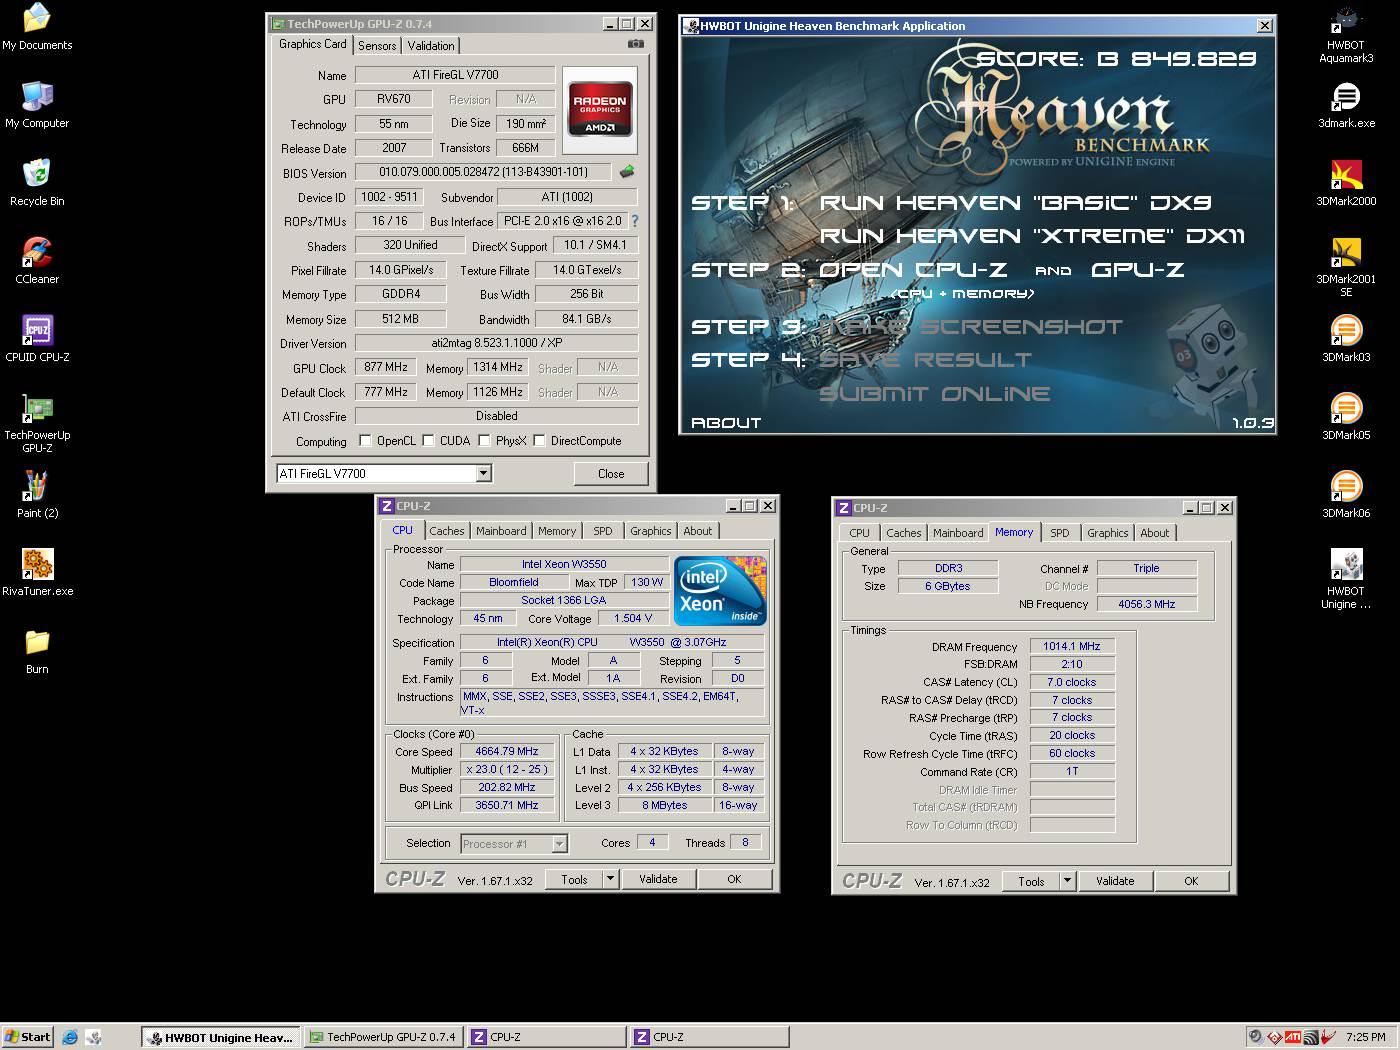This screenshot has width=1400, height=1050.
Task: Click BIOS save icon in GPU-Z
Action: 627,172
